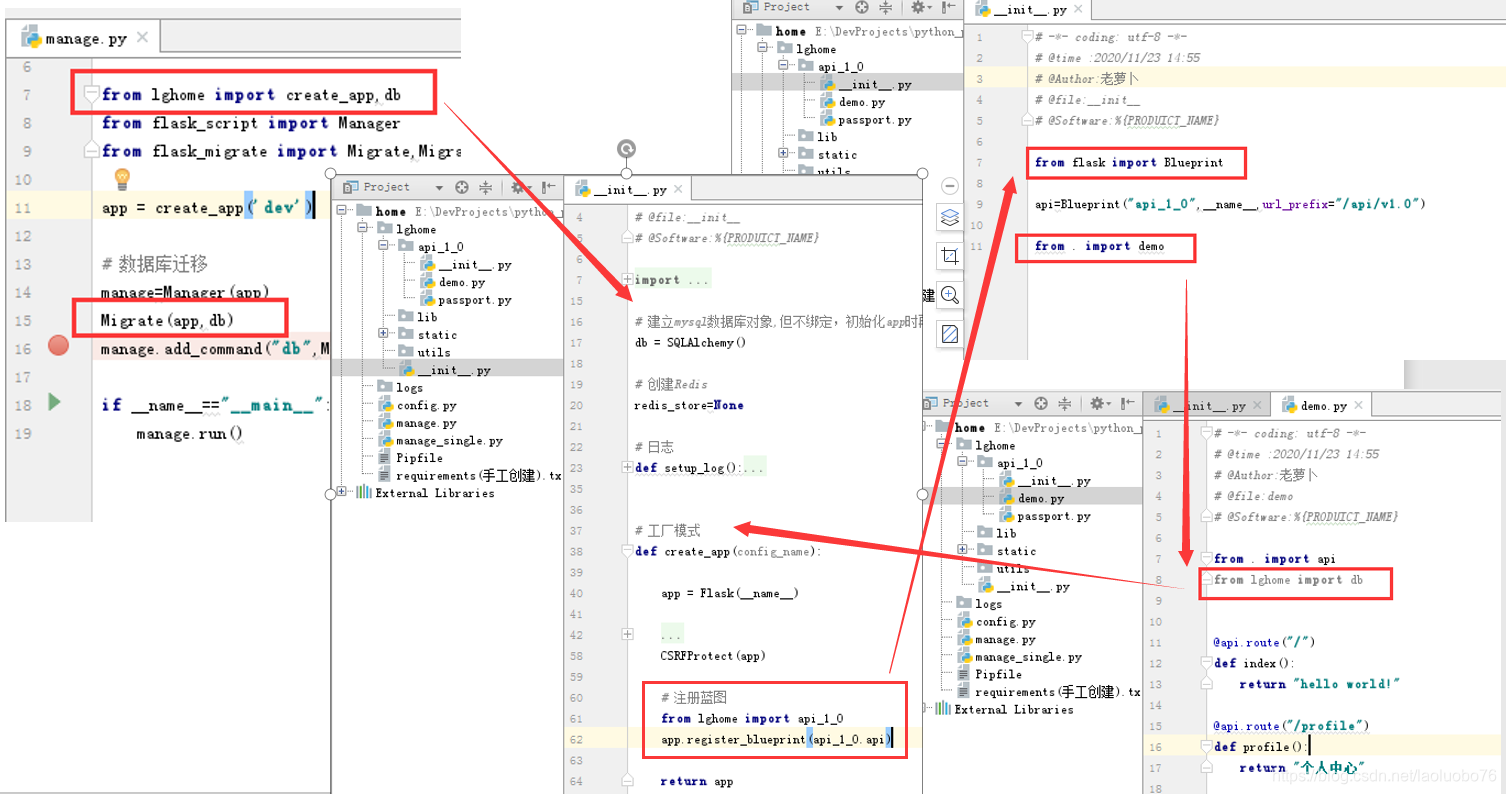Hide the middle window's Project panel
The width and height of the screenshot is (1506, 794).
[549, 187]
